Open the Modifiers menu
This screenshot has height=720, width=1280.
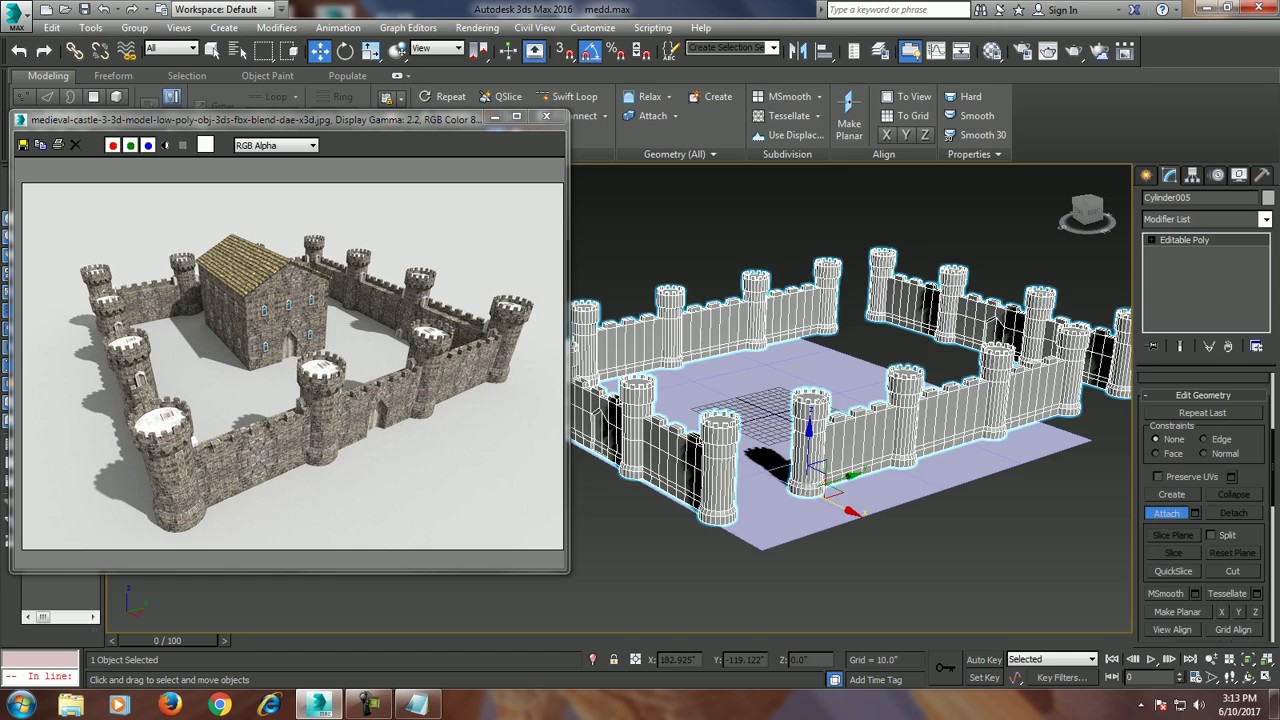(x=276, y=28)
